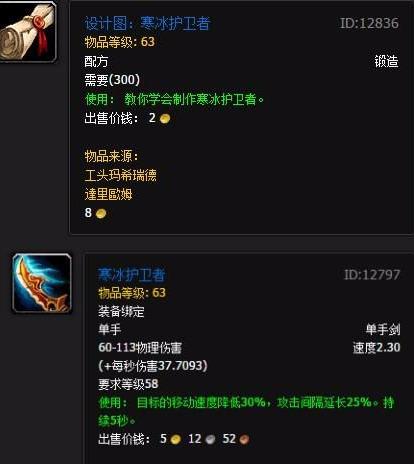Open the 设计图：寒冰护卫者 title link
The height and width of the screenshot is (464, 414).
pos(147,23)
